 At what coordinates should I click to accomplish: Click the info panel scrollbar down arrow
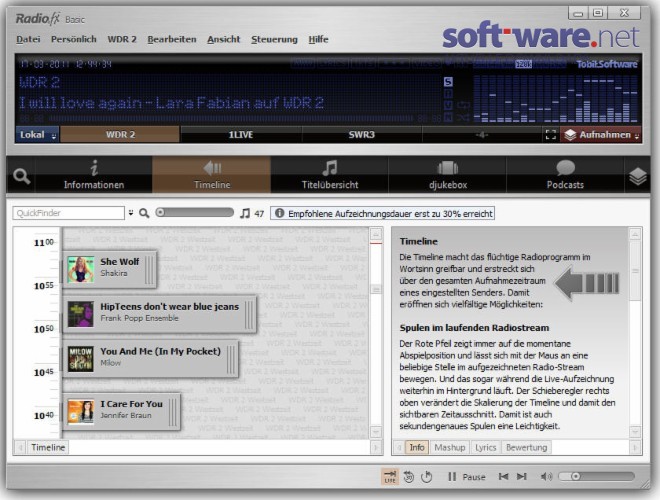pos(635,432)
